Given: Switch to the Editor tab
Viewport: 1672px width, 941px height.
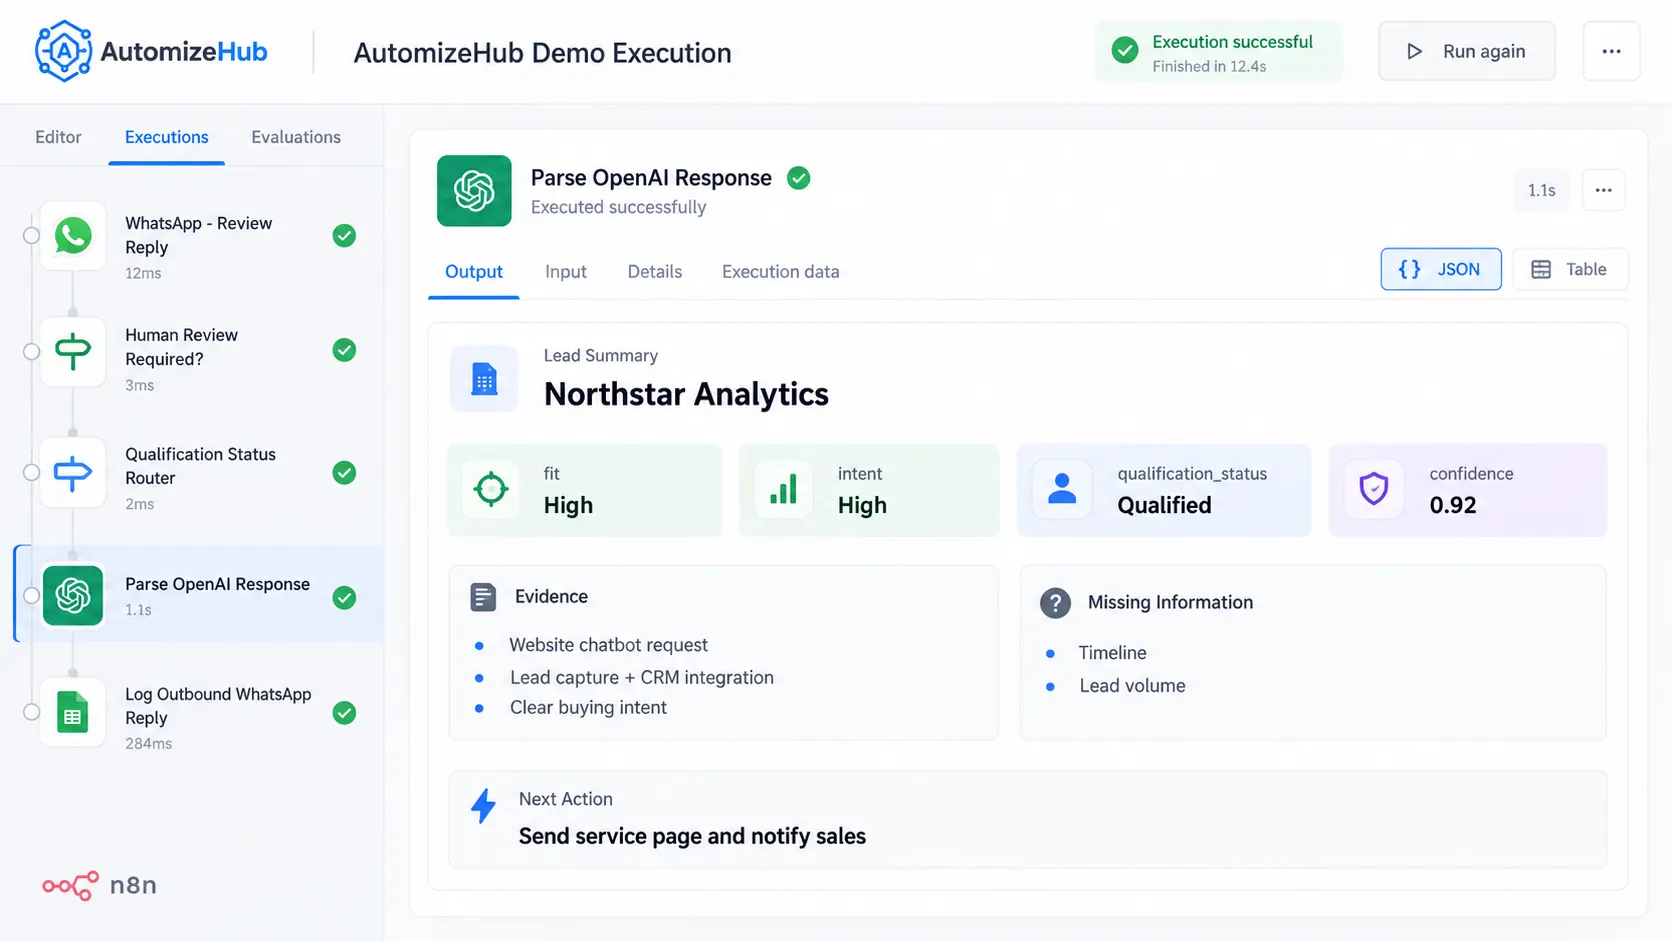Looking at the screenshot, I should [x=58, y=137].
